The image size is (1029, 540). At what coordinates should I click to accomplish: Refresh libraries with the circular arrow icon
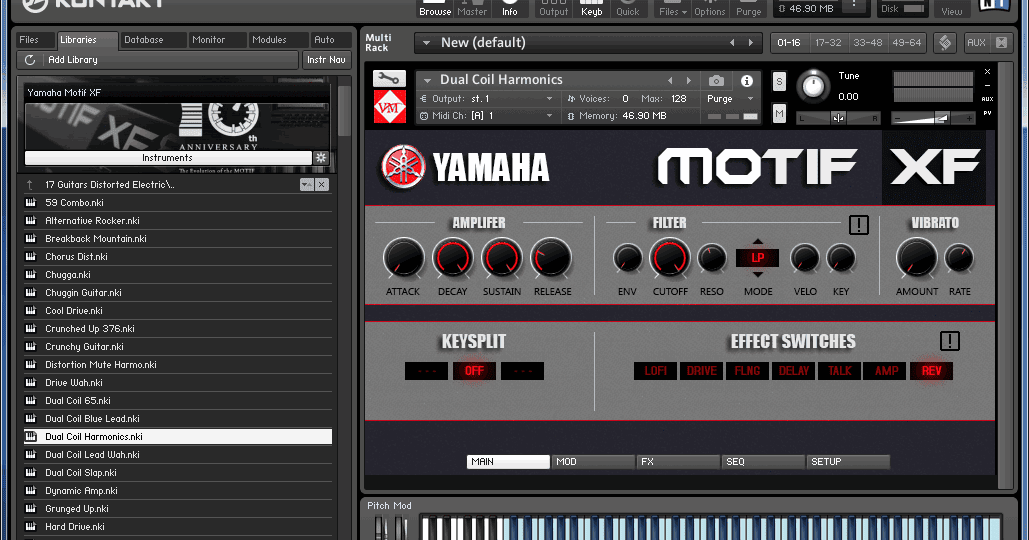point(30,60)
